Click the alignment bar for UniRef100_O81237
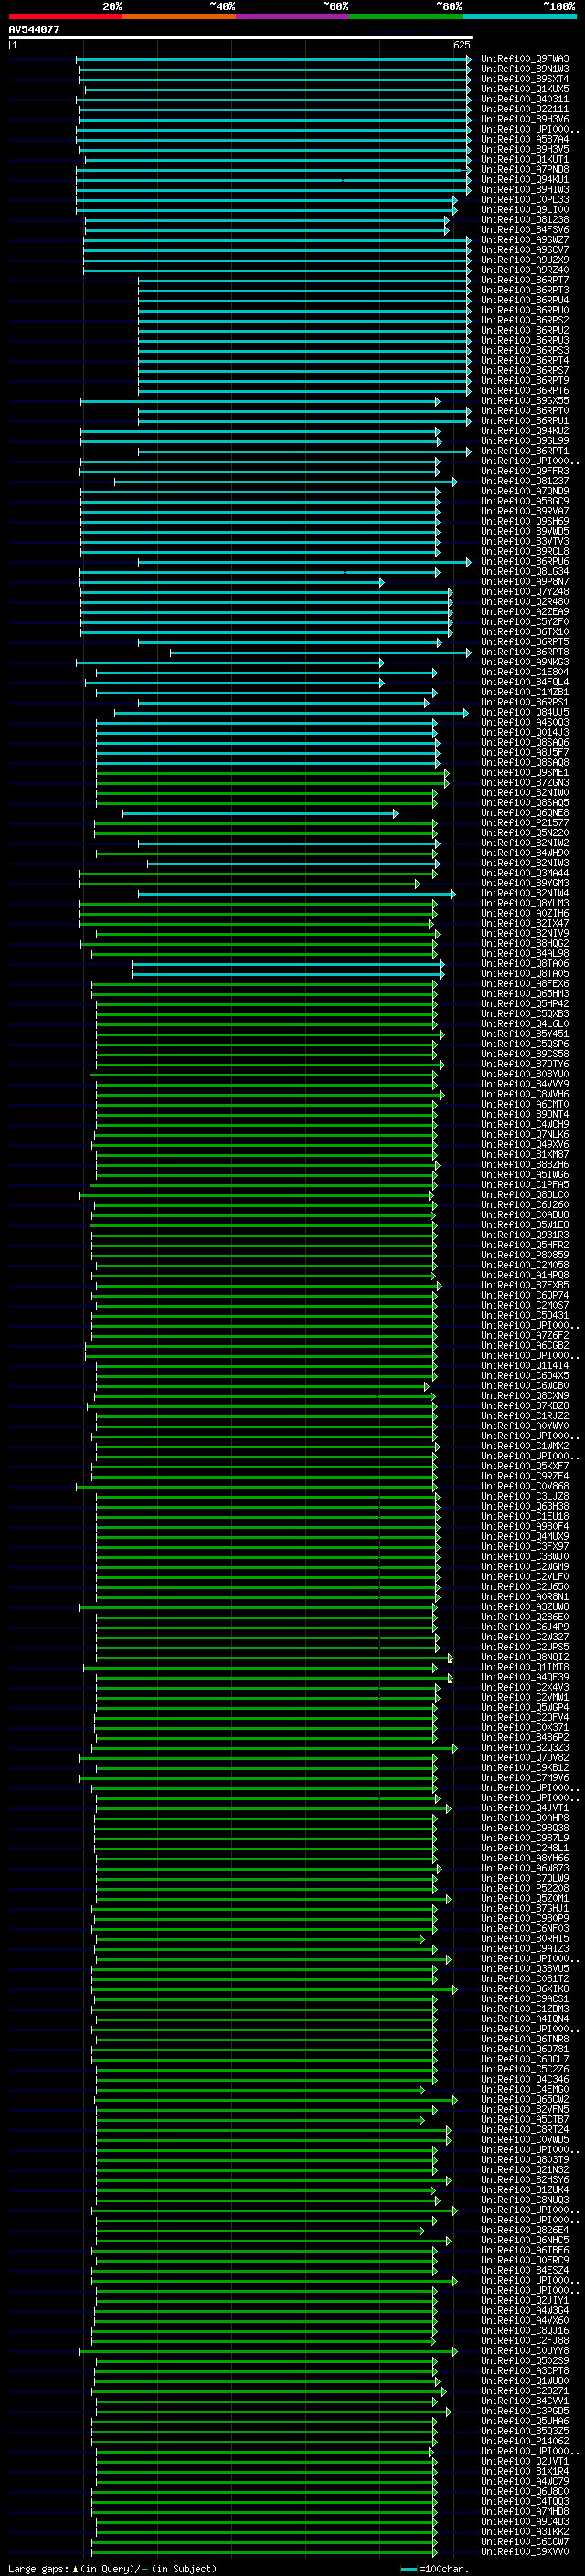The width and height of the screenshot is (585, 2576). [285, 481]
